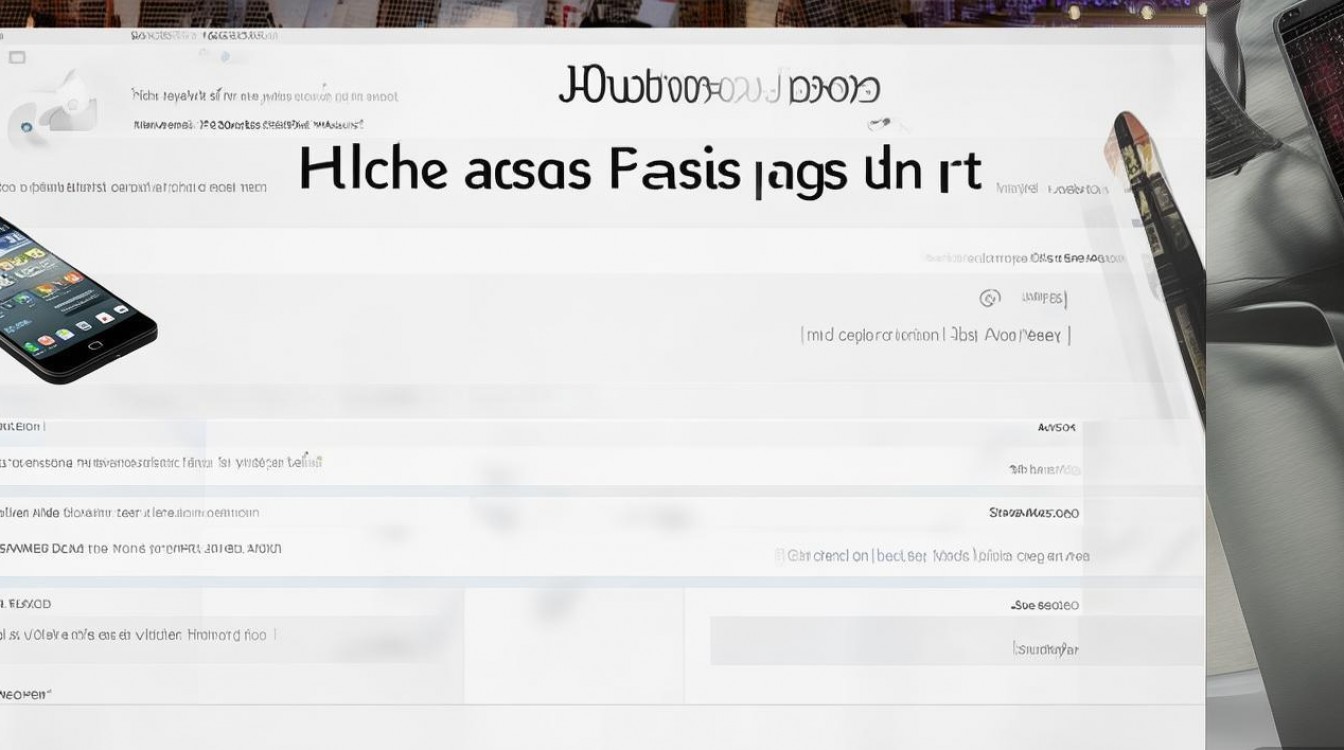Click the small blue dot near top bar

[226, 56]
